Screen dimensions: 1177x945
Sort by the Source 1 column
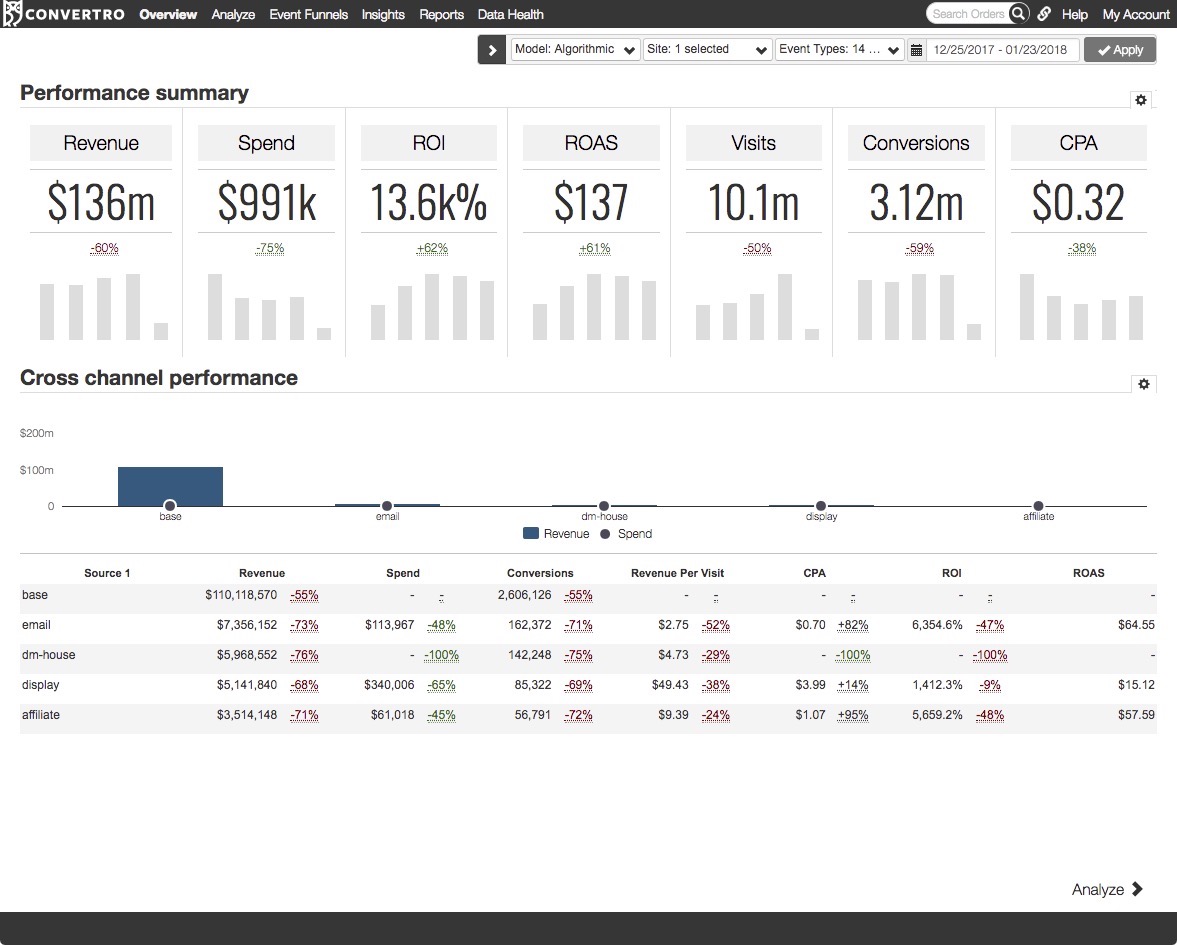tap(107, 573)
